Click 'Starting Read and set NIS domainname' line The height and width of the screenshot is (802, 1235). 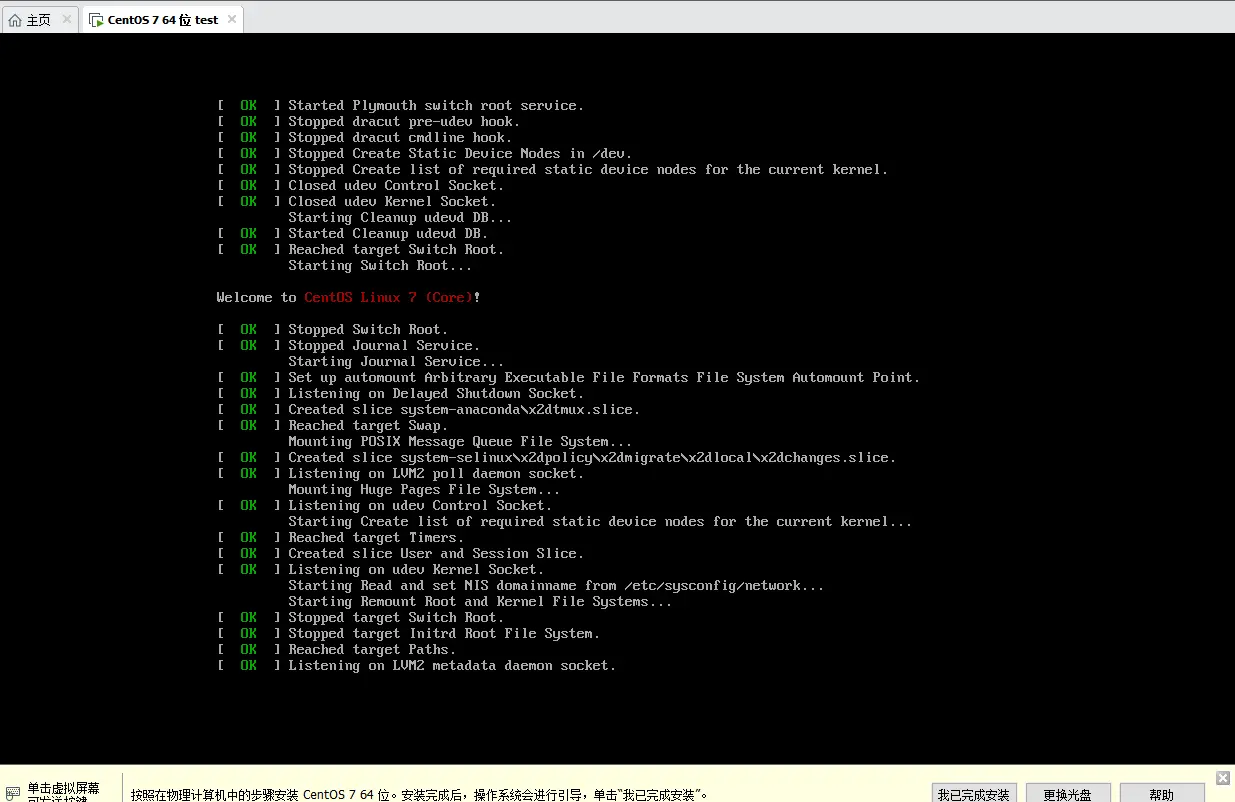click(556, 585)
